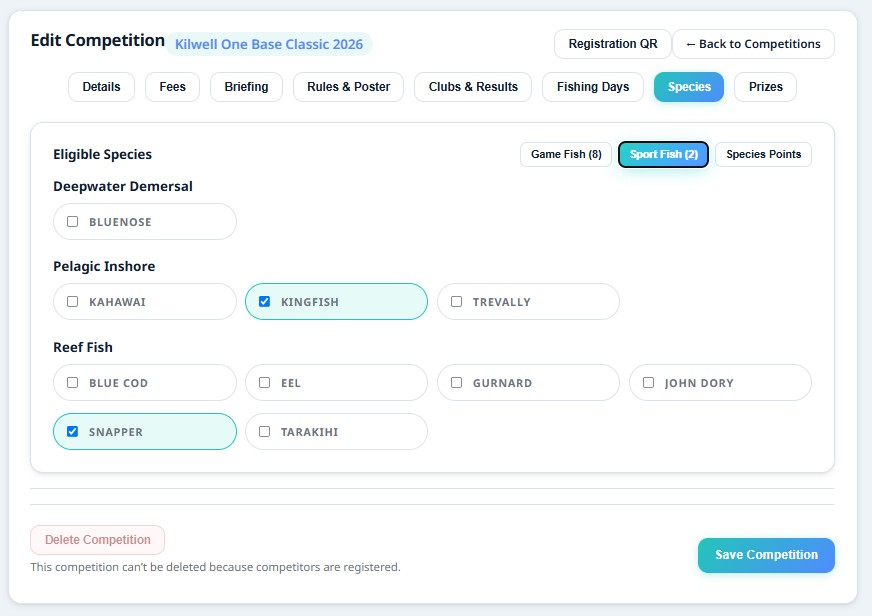Show the Game Fish (8) list
This screenshot has height=616, width=872.
[566, 155]
